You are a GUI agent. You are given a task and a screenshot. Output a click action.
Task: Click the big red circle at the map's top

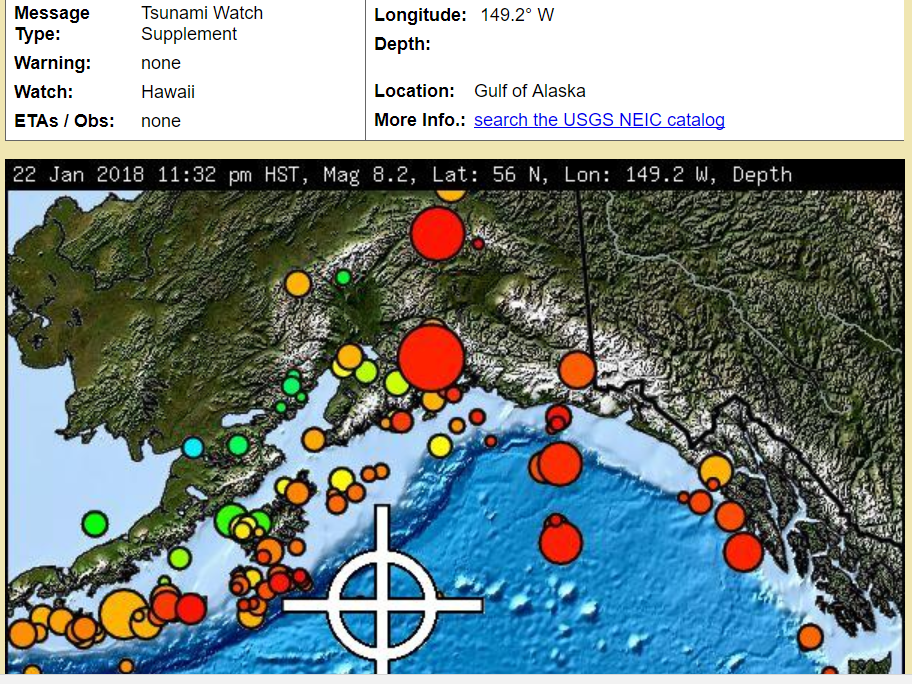(x=437, y=232)
